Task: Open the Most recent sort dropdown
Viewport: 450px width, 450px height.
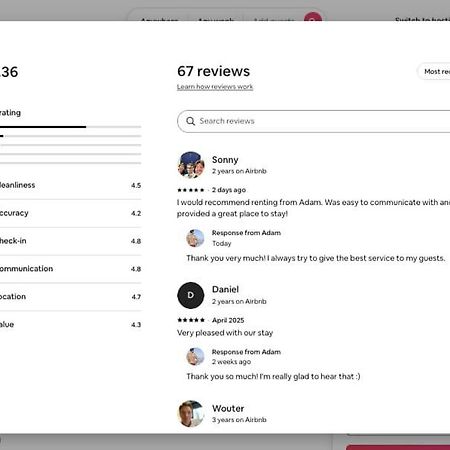Action: [x=434, y=71]
